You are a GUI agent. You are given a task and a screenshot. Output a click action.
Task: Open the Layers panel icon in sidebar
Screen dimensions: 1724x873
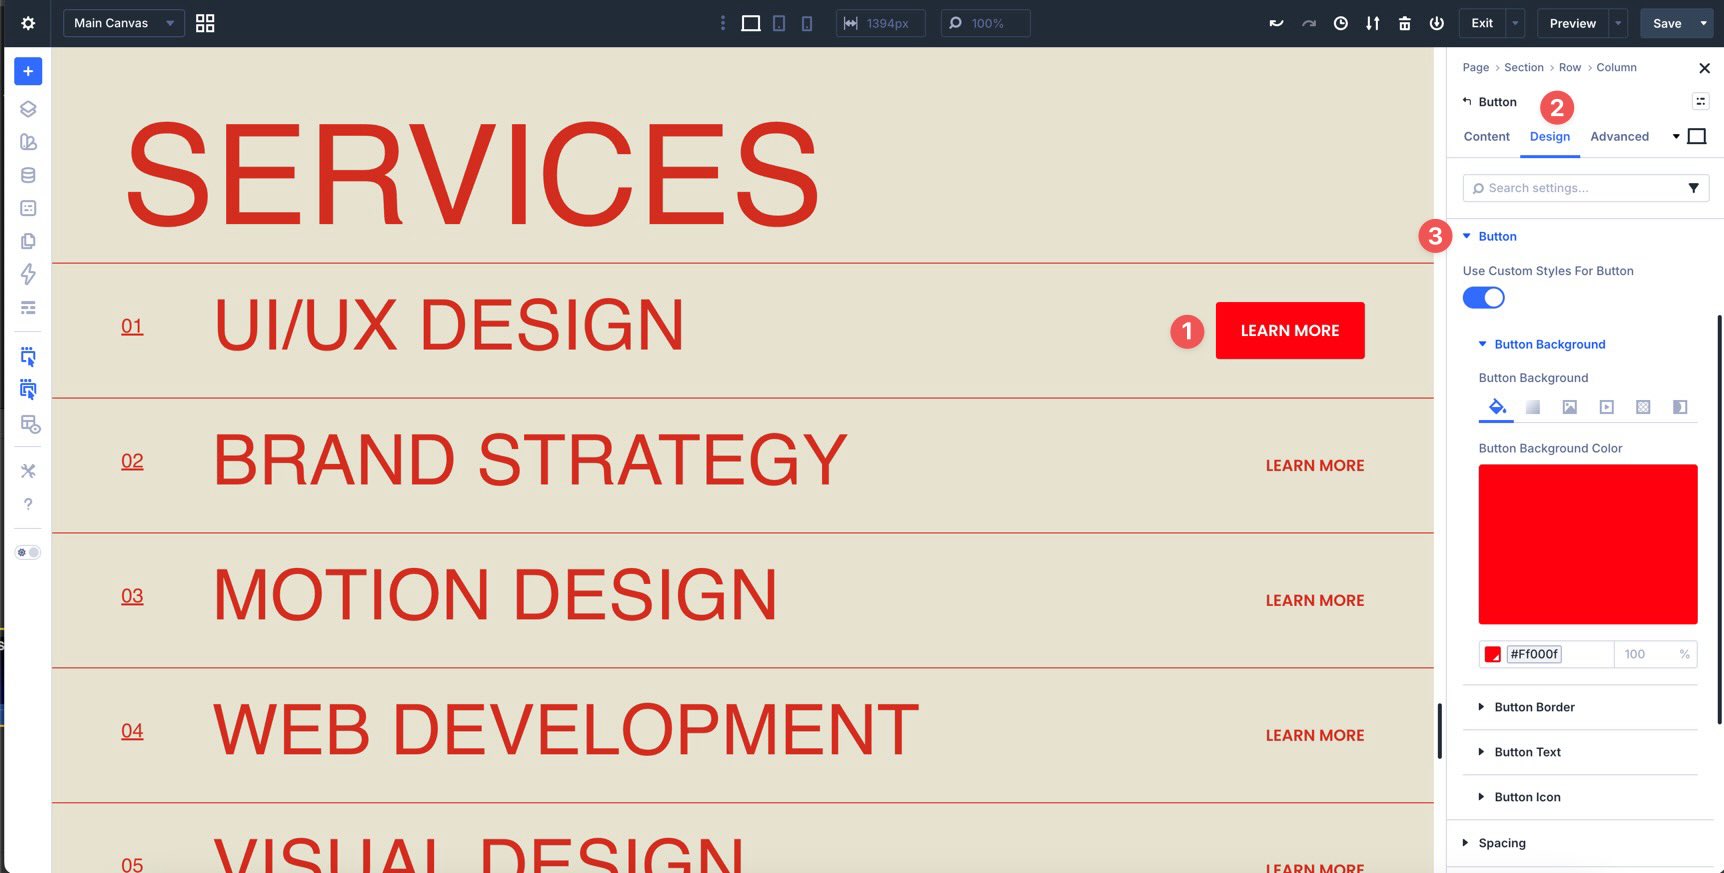point(28,109)
